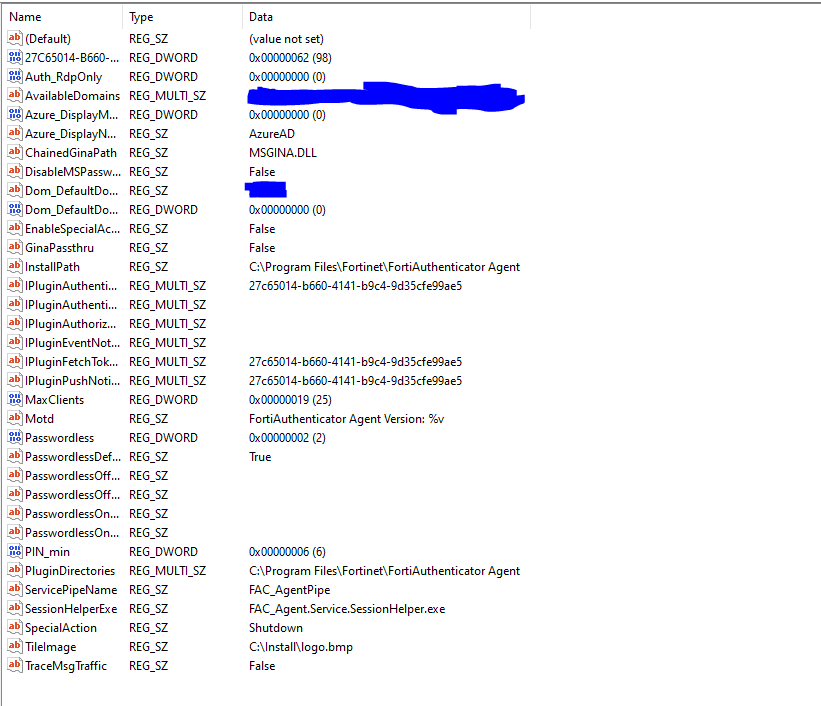Select the "MaxClients" value name

pyautogui.click(x=54, y=400)
